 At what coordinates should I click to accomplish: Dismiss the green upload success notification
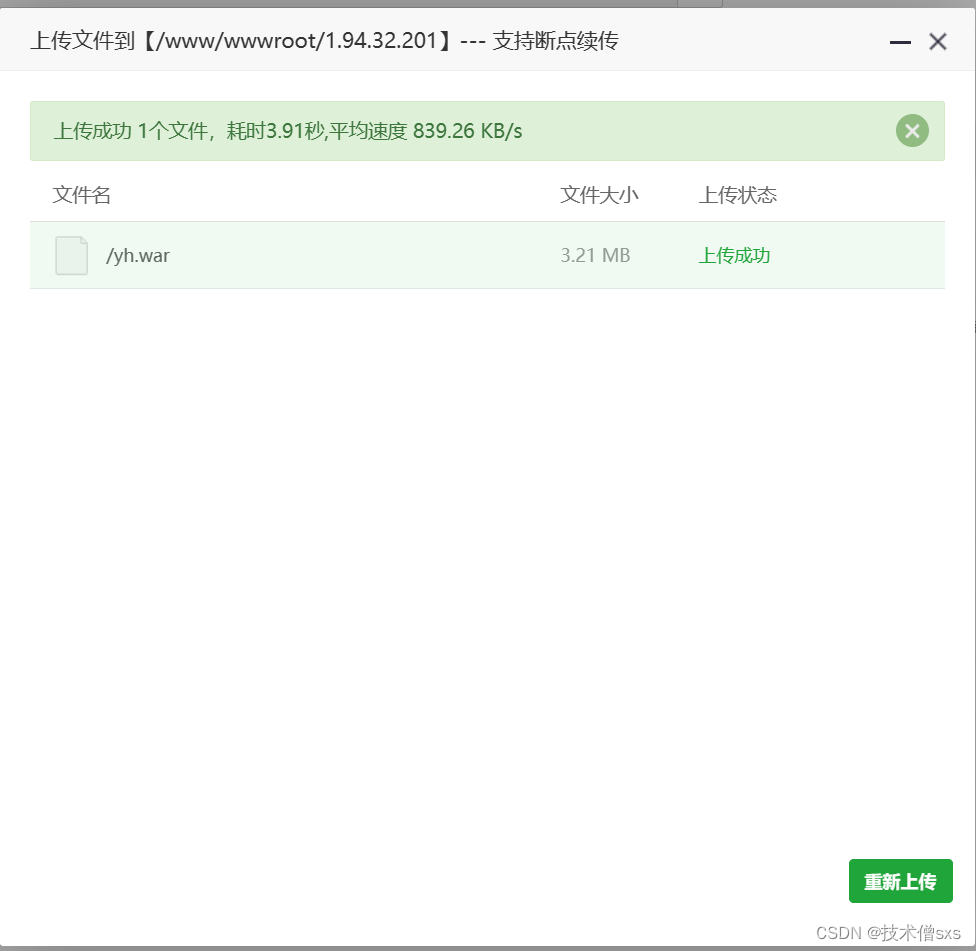click(912, 131)
